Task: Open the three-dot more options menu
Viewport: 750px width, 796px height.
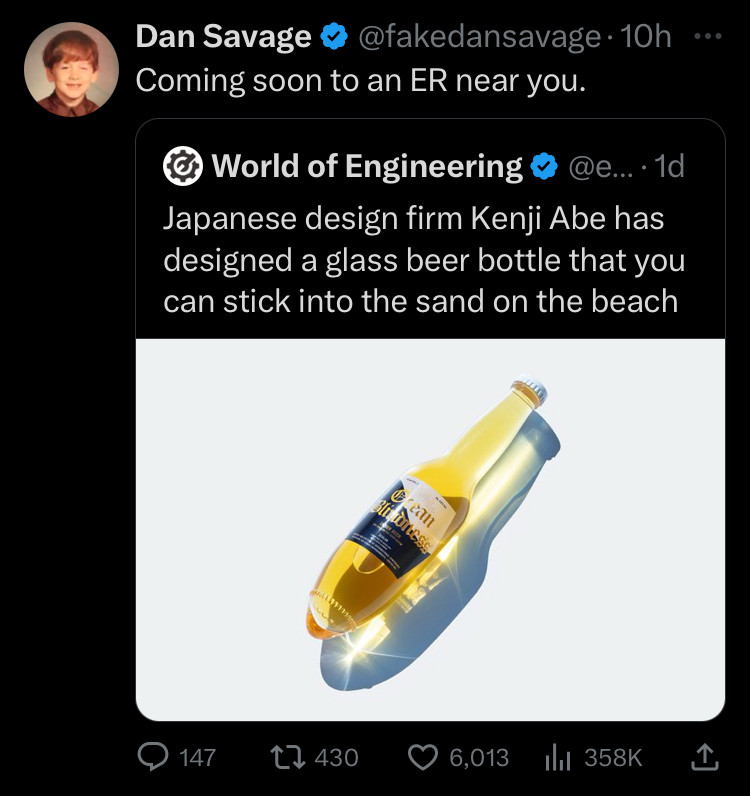Action: (708, 36)
